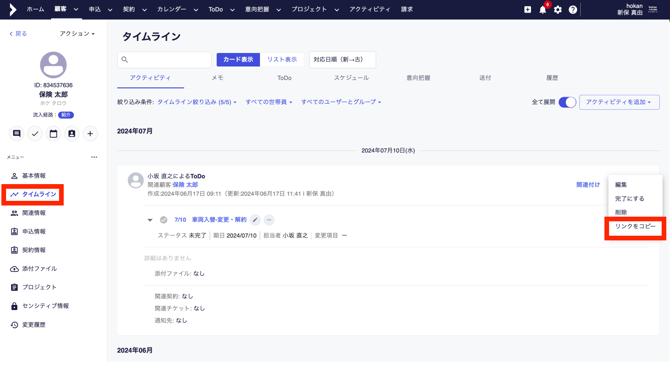Click the customer avatar image
670x391 pixels.
[x=53, y=65]
